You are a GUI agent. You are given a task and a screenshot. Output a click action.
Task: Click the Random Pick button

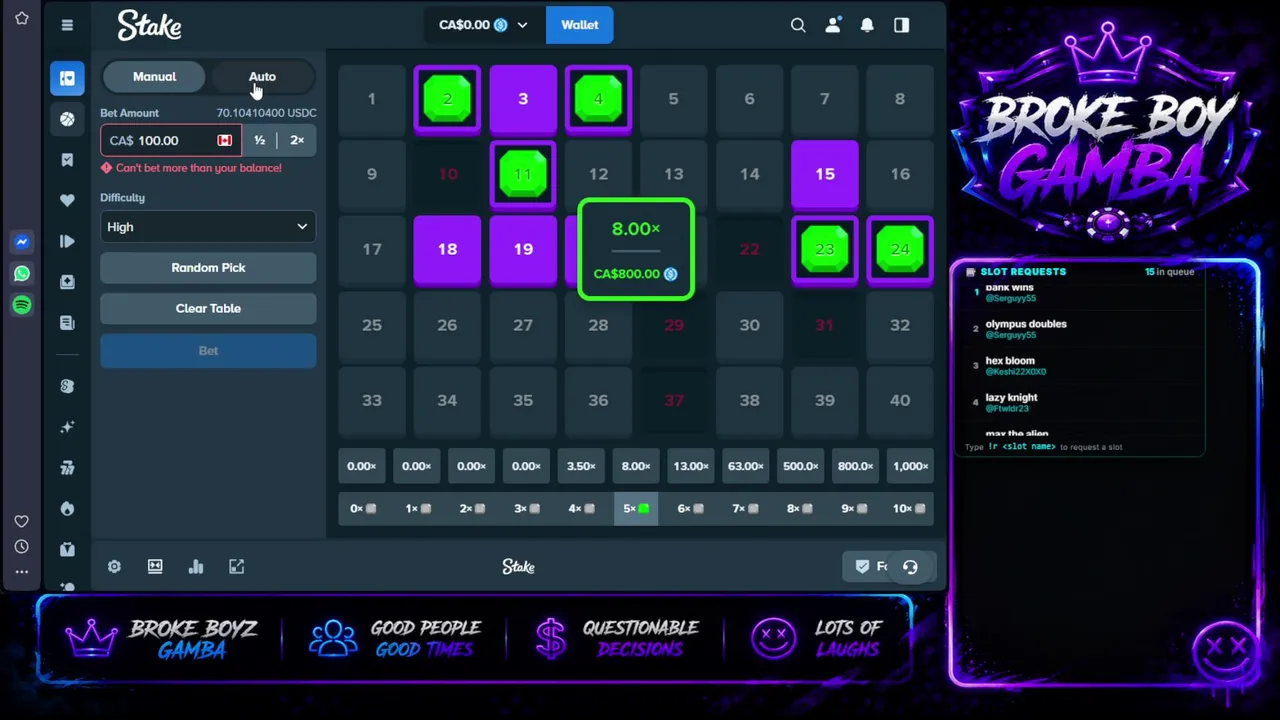(x=208, y=268)
